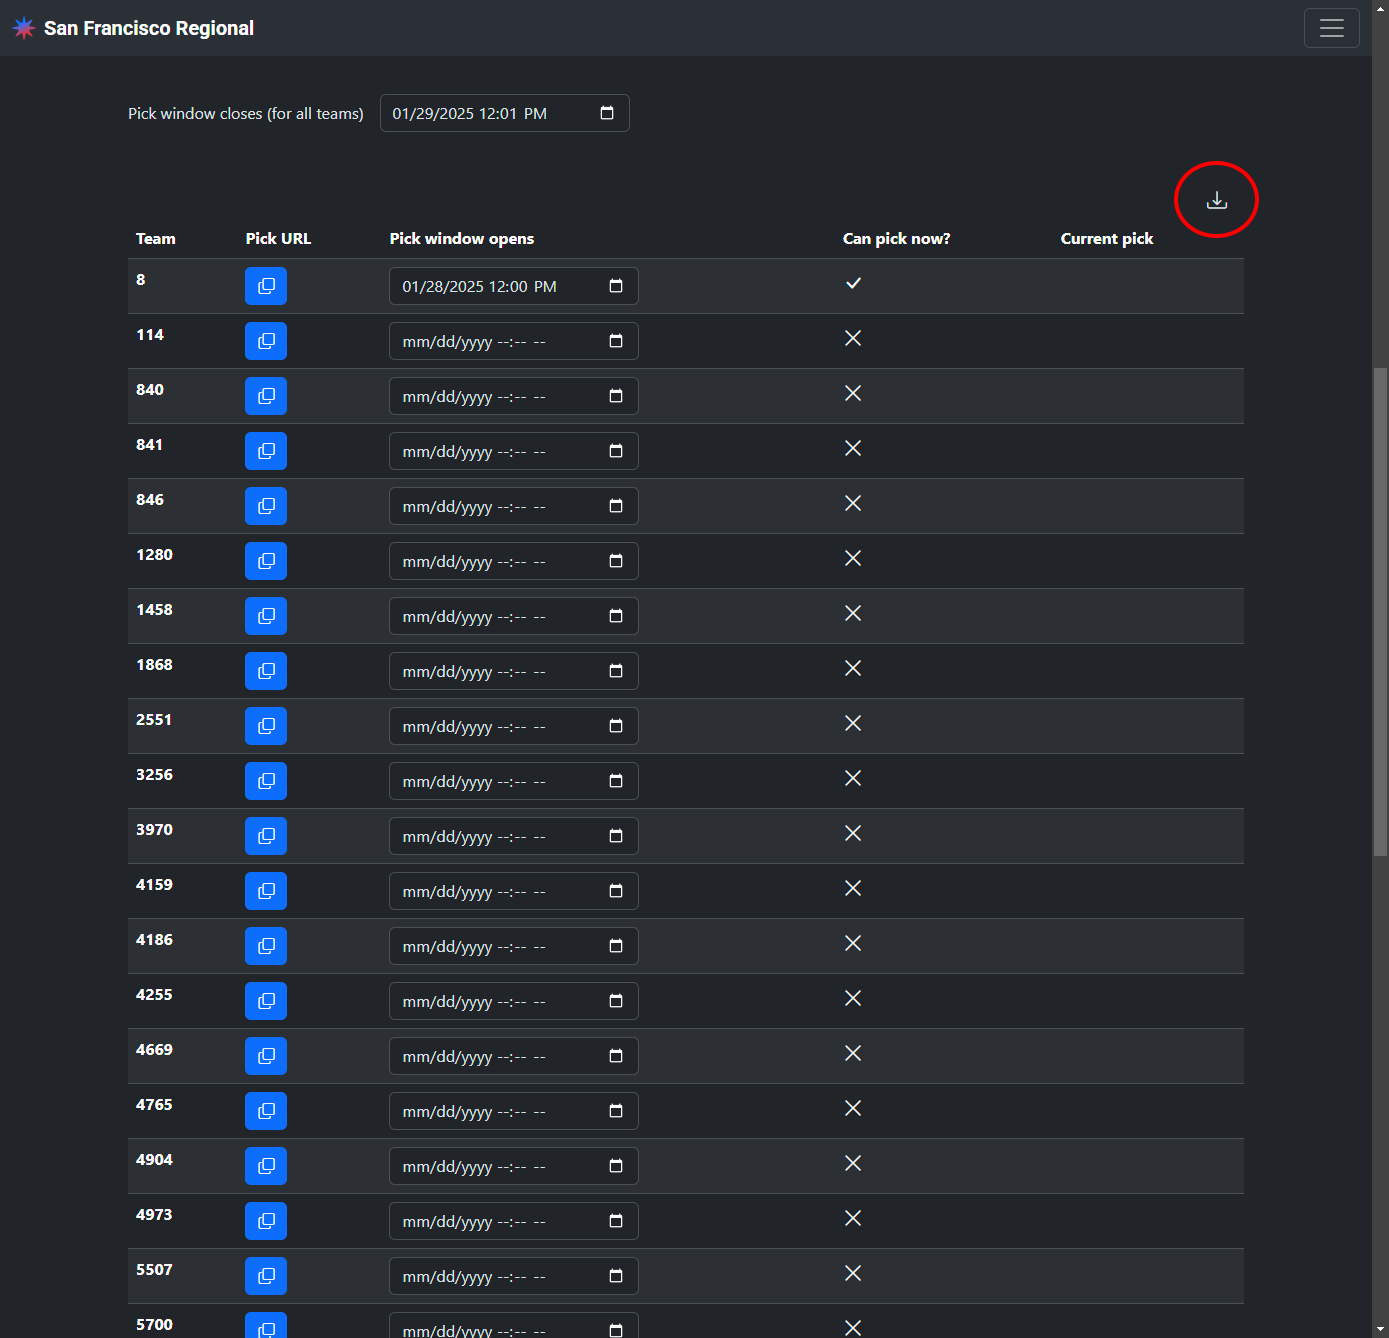Toggle can-pick-now X for team 2551
The height and width of the screenshot is (1338, 1389).
point(853,723)
